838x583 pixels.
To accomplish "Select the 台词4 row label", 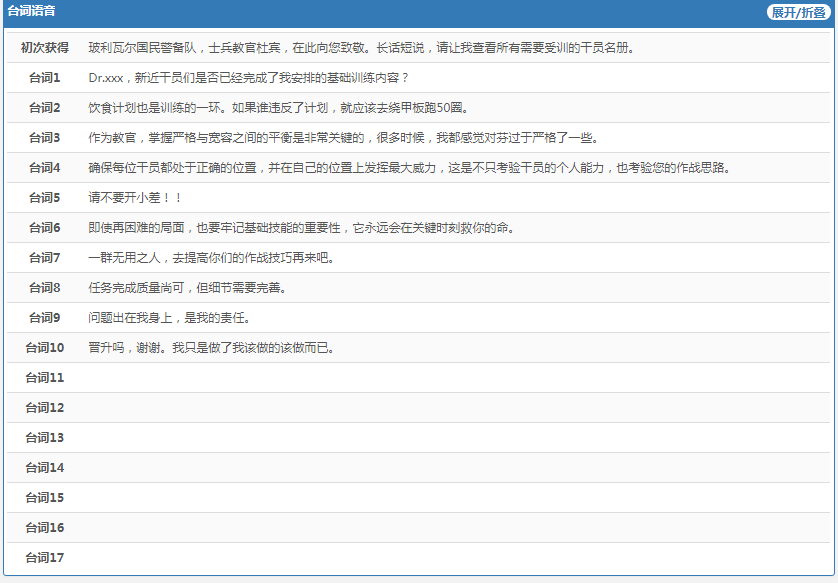I will 45,168.
